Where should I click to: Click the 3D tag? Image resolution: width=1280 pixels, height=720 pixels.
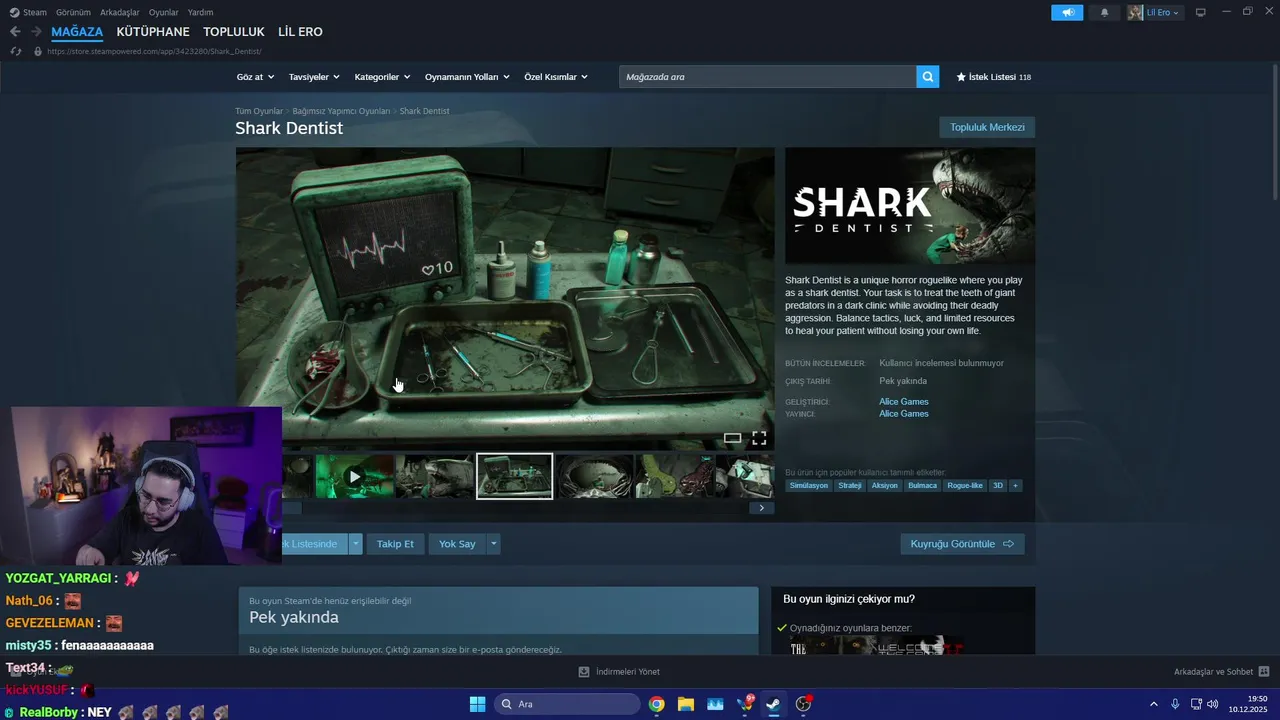998,485
